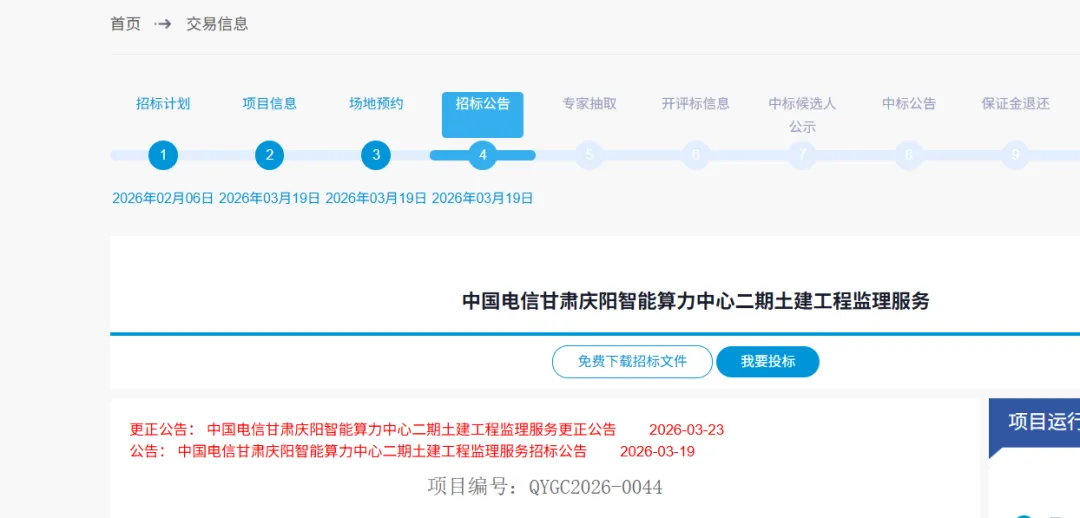Screen dimensions: 1080x518
Task: Select the active 招标公告 step tab
Action: (483, 114)
